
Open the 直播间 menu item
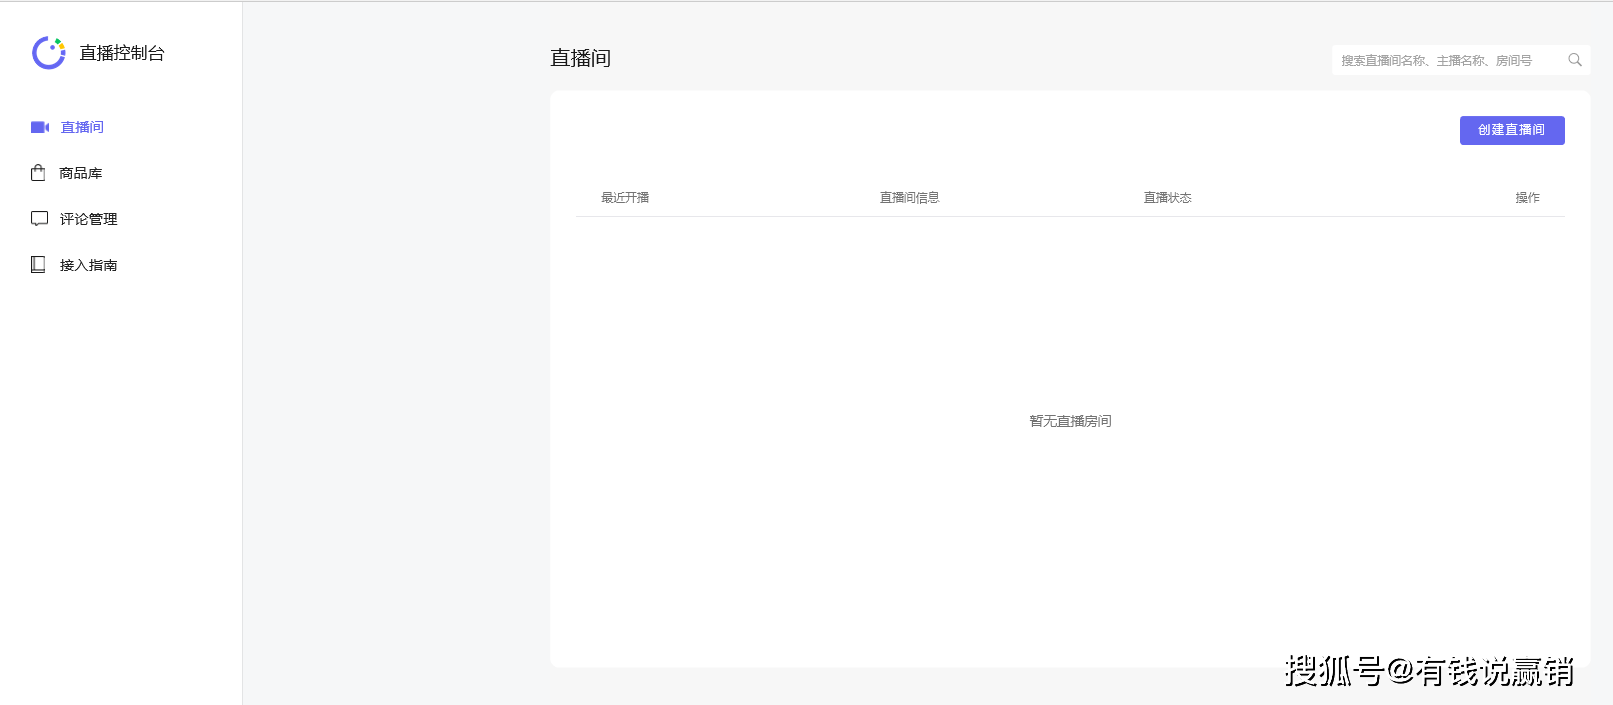[x=82, y=127]
